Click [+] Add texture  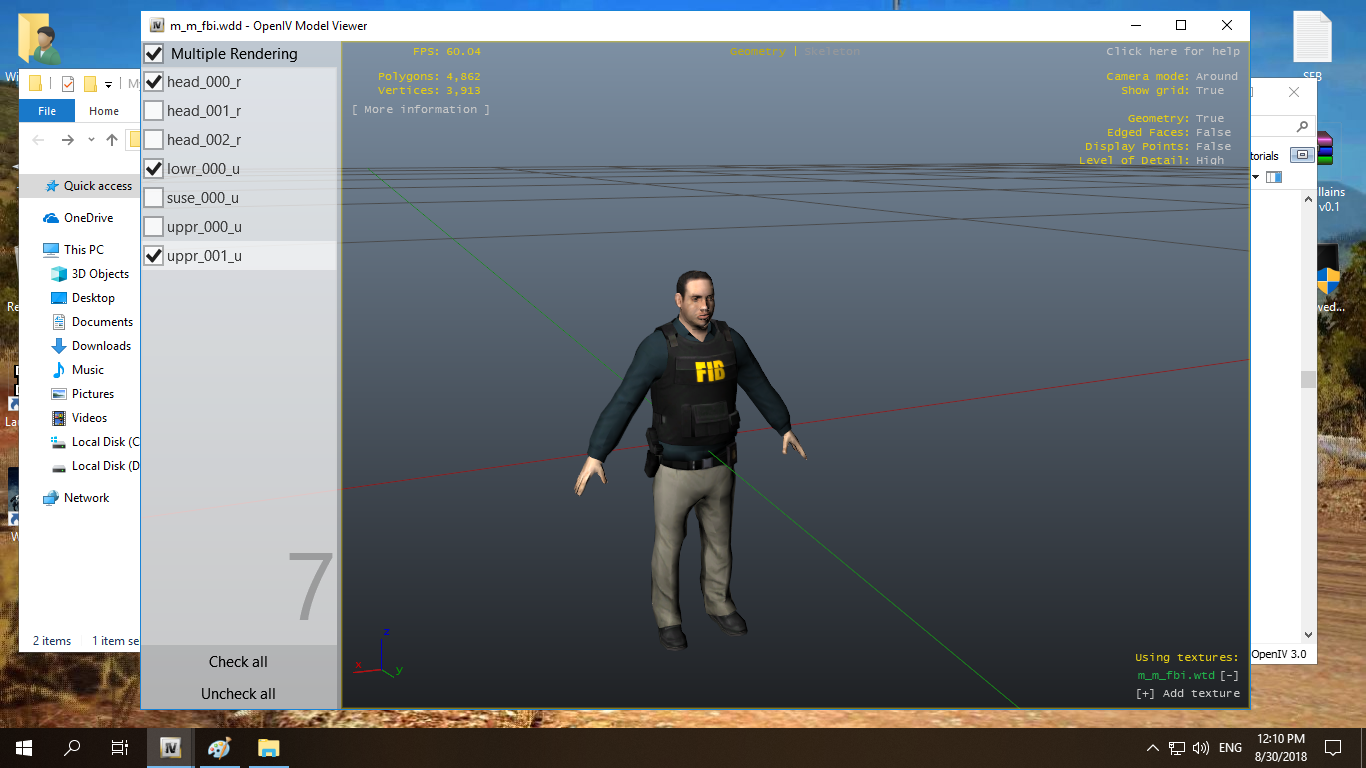[x=1188, y=694]
